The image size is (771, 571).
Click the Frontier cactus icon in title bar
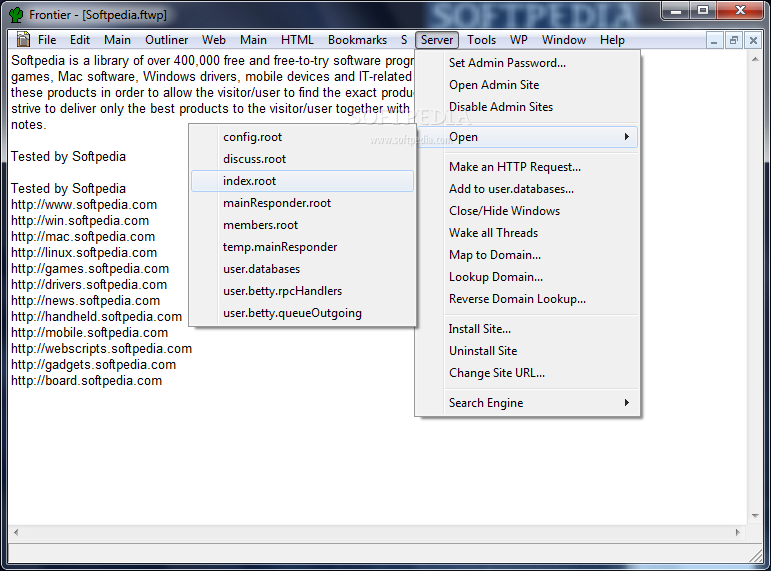[16, 15]
